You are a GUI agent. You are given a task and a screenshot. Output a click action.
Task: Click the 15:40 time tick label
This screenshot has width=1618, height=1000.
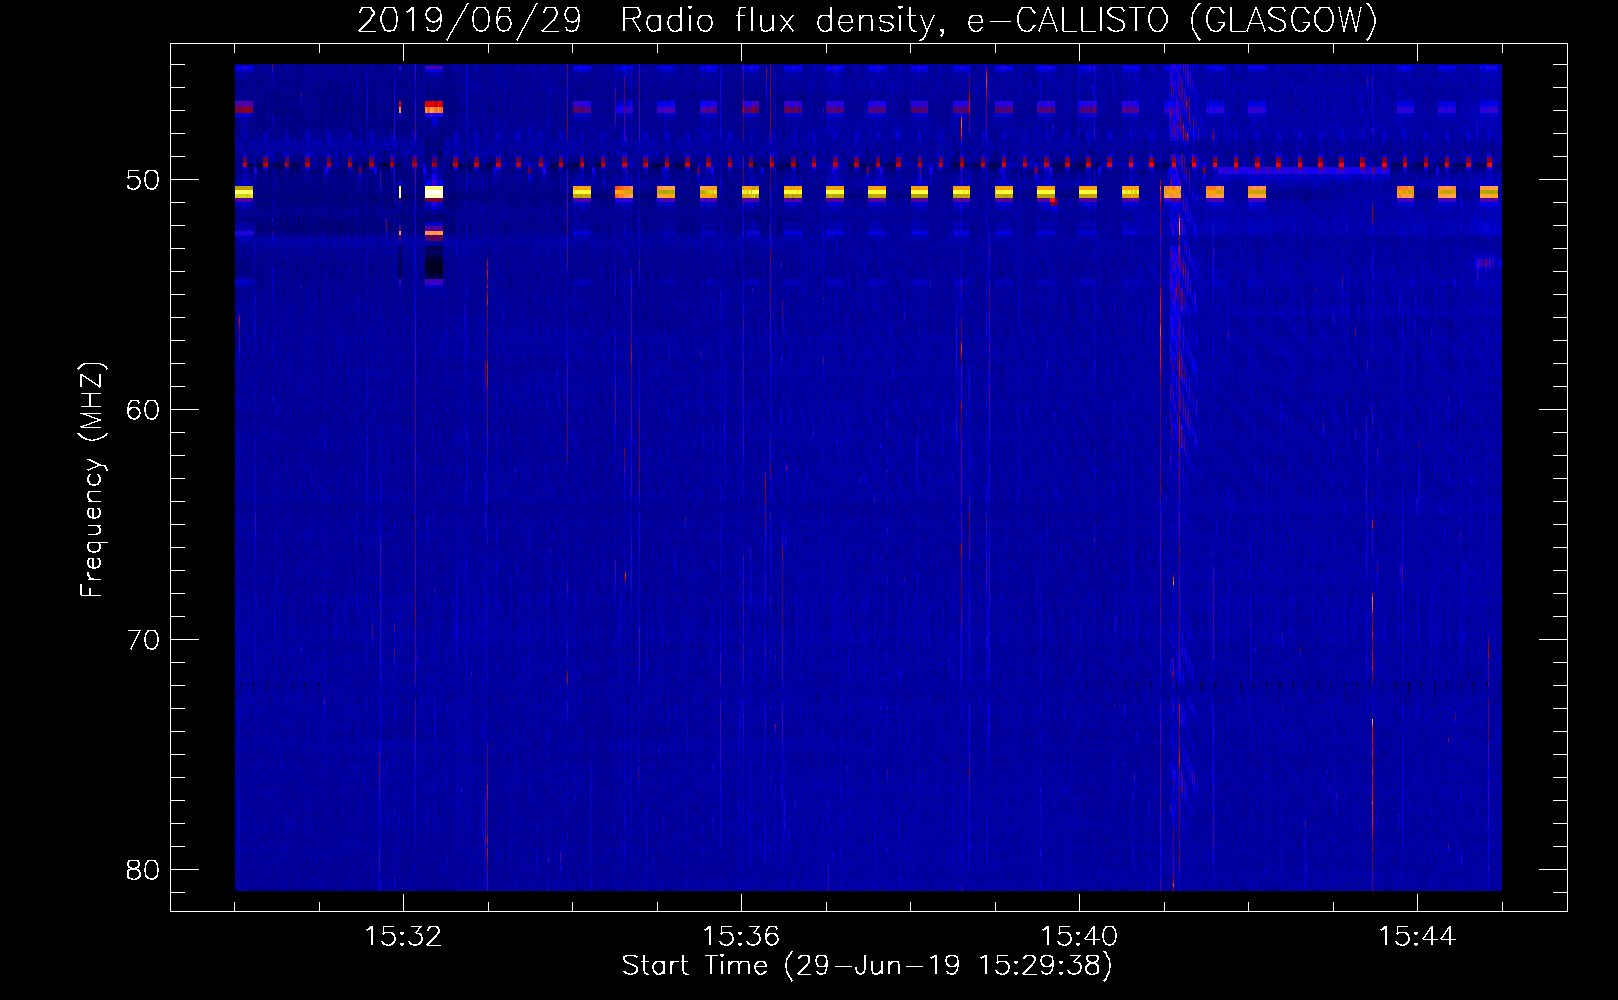[x=1079, y=937]
